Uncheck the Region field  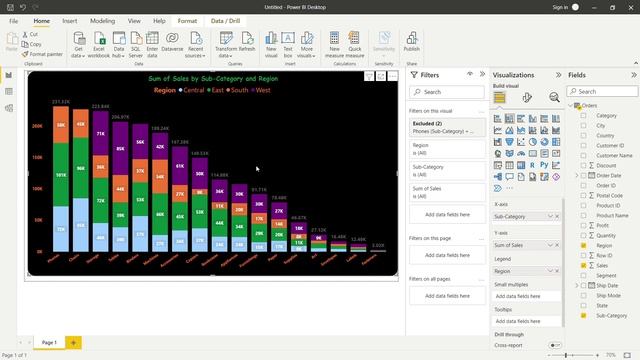point(584,245)
